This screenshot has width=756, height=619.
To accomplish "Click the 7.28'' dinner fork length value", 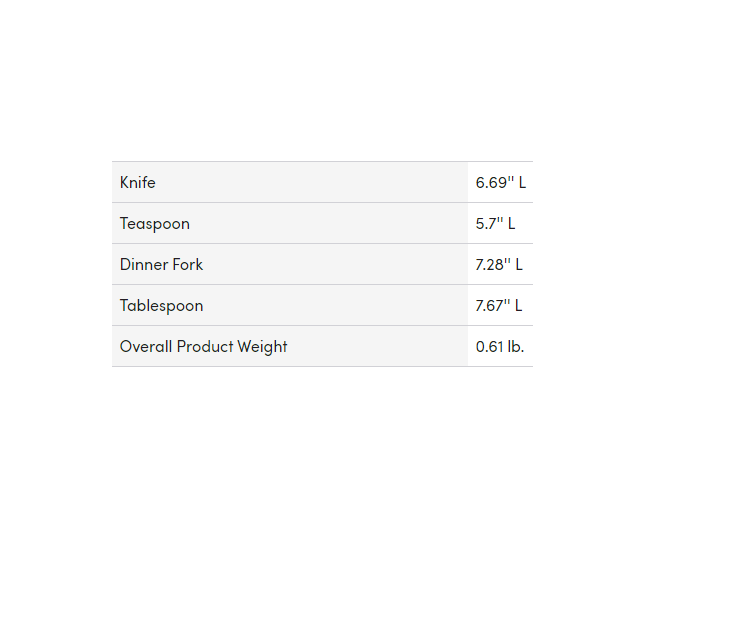I will 492,265.
